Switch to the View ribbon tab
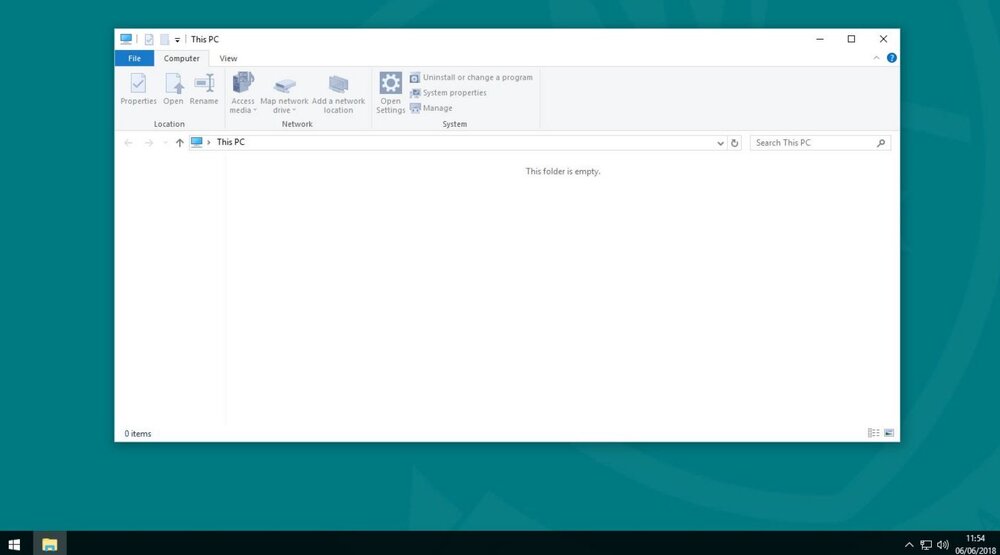 point(228,58)
